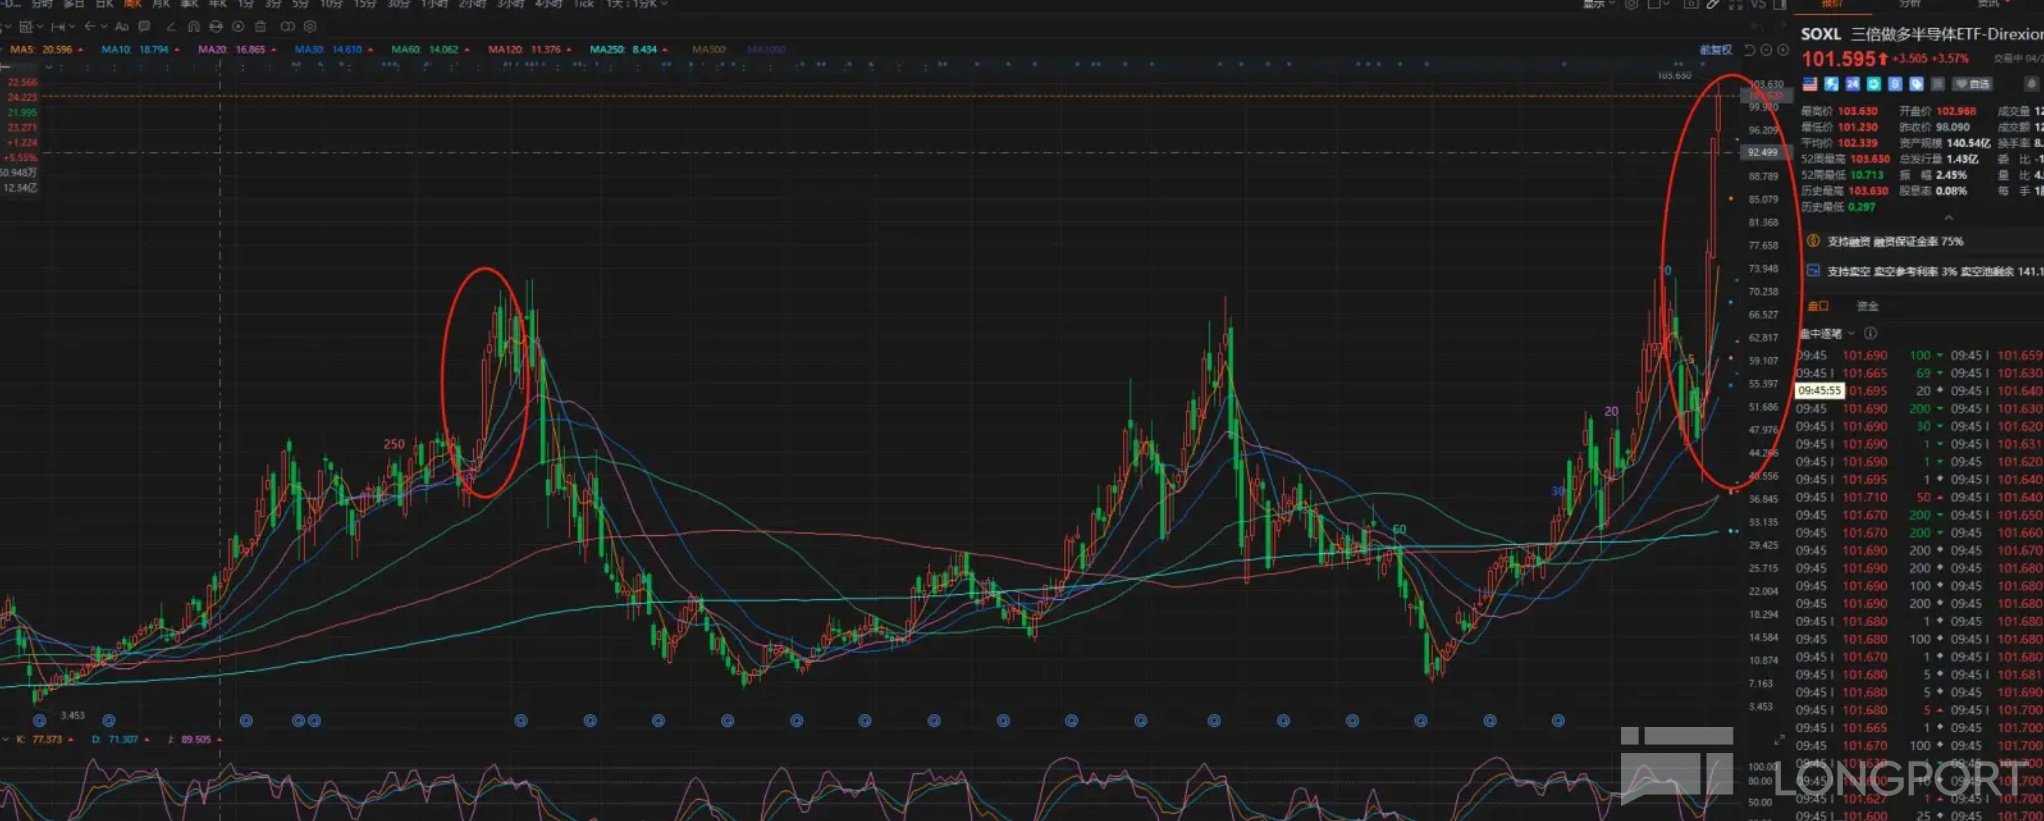Click the MA5 orange indicator label
The image size is (2044, 821).
pyautogui.click(x=46, y=49)
